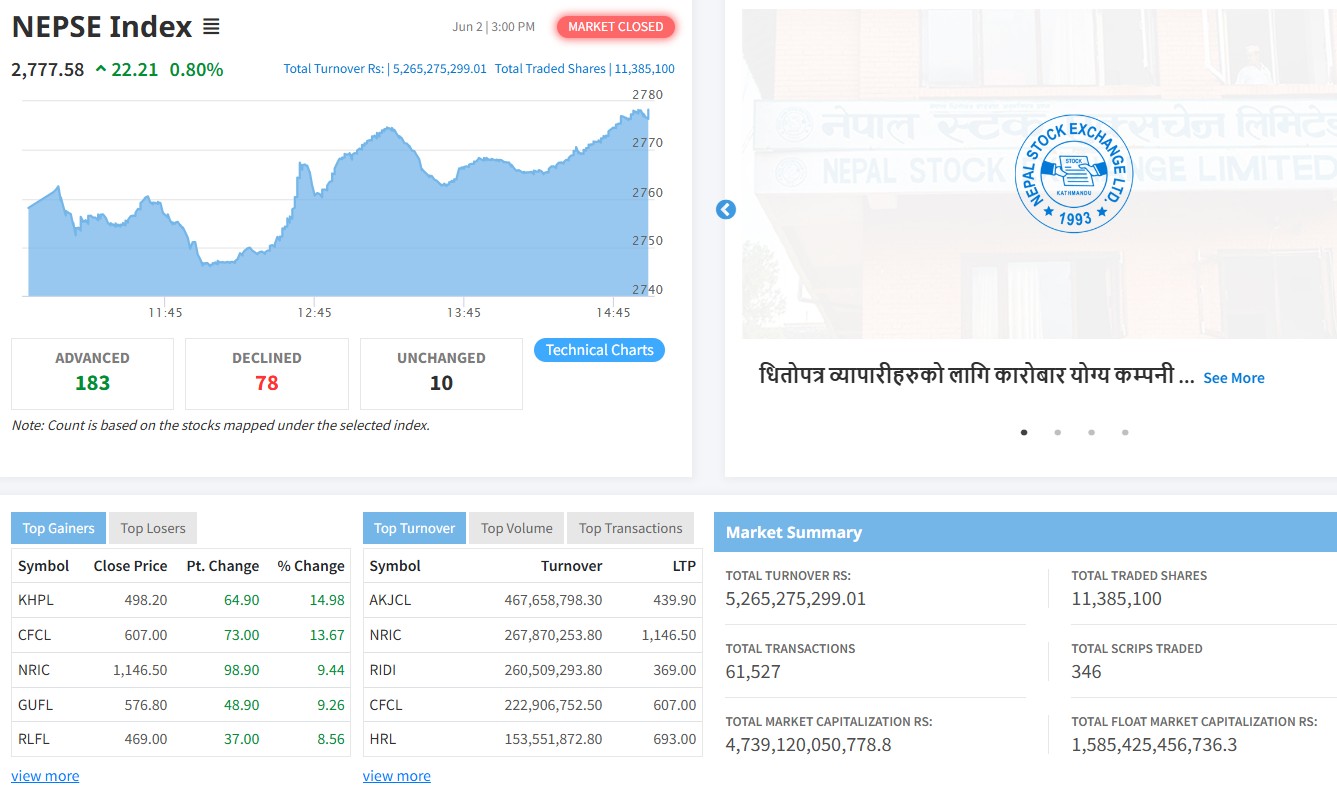Switch to the Top Gainers tab
Image resolution: width=1337 pixels, height=795 pixels.
[58, 528]
